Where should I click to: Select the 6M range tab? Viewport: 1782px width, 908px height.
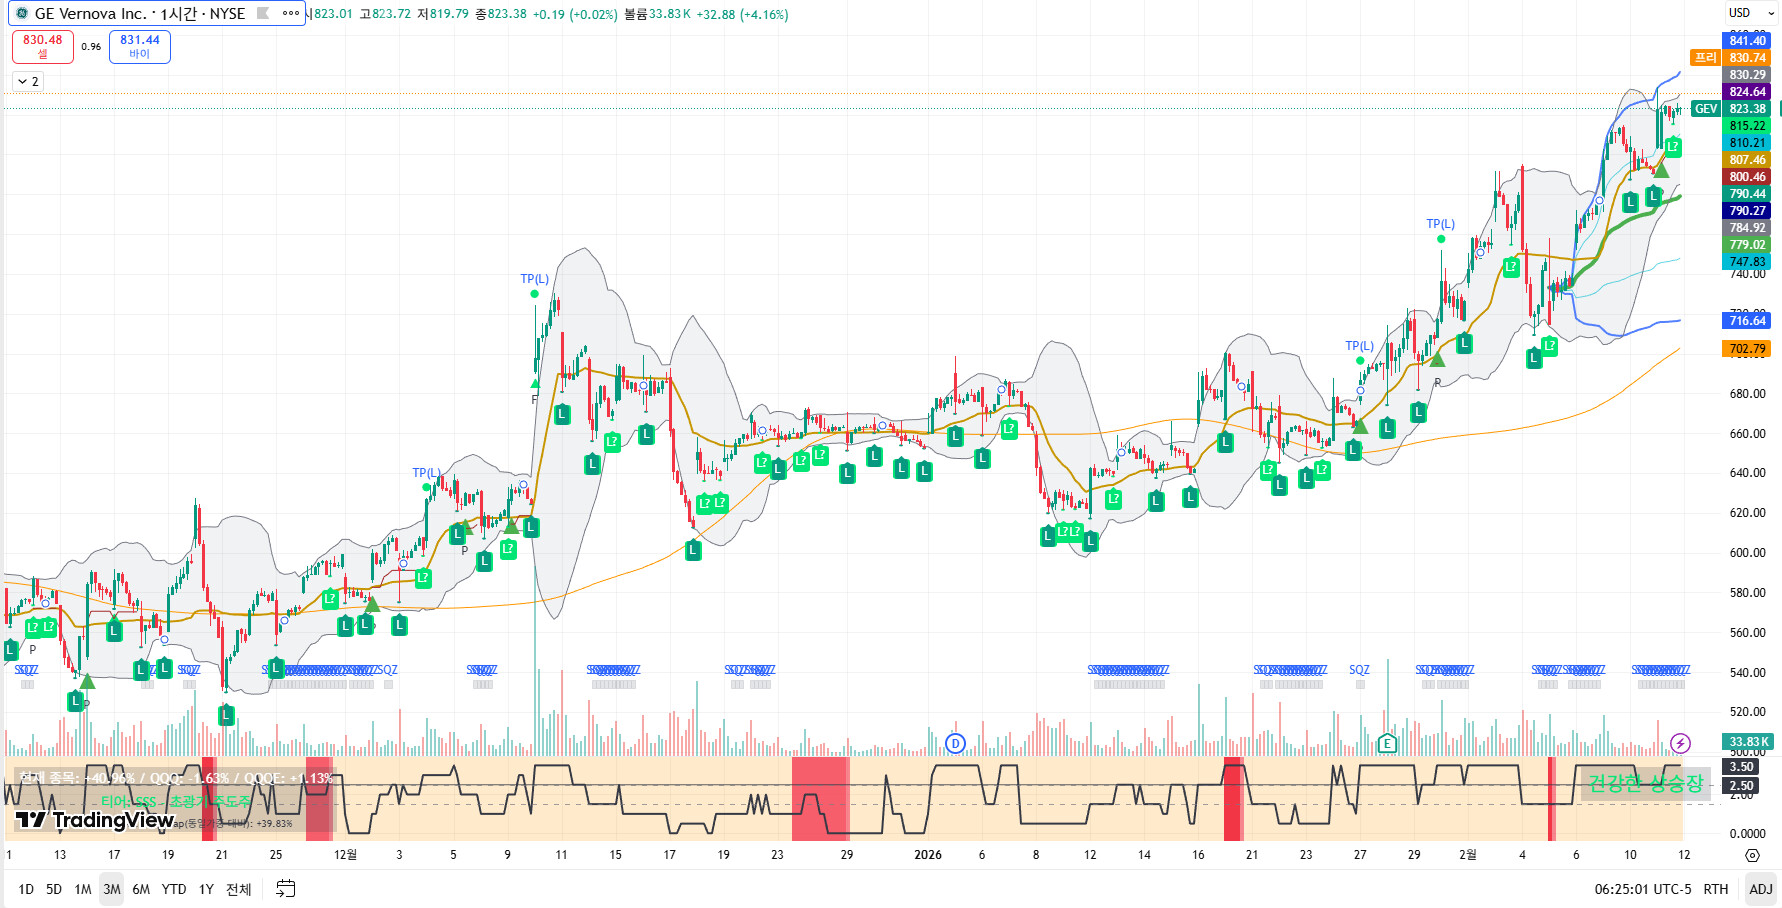coord(141,889)
